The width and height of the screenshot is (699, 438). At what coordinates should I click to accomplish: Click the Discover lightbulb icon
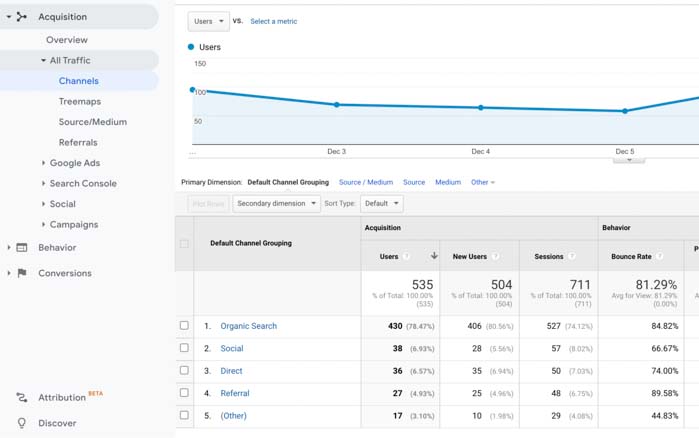click(21, 423)
